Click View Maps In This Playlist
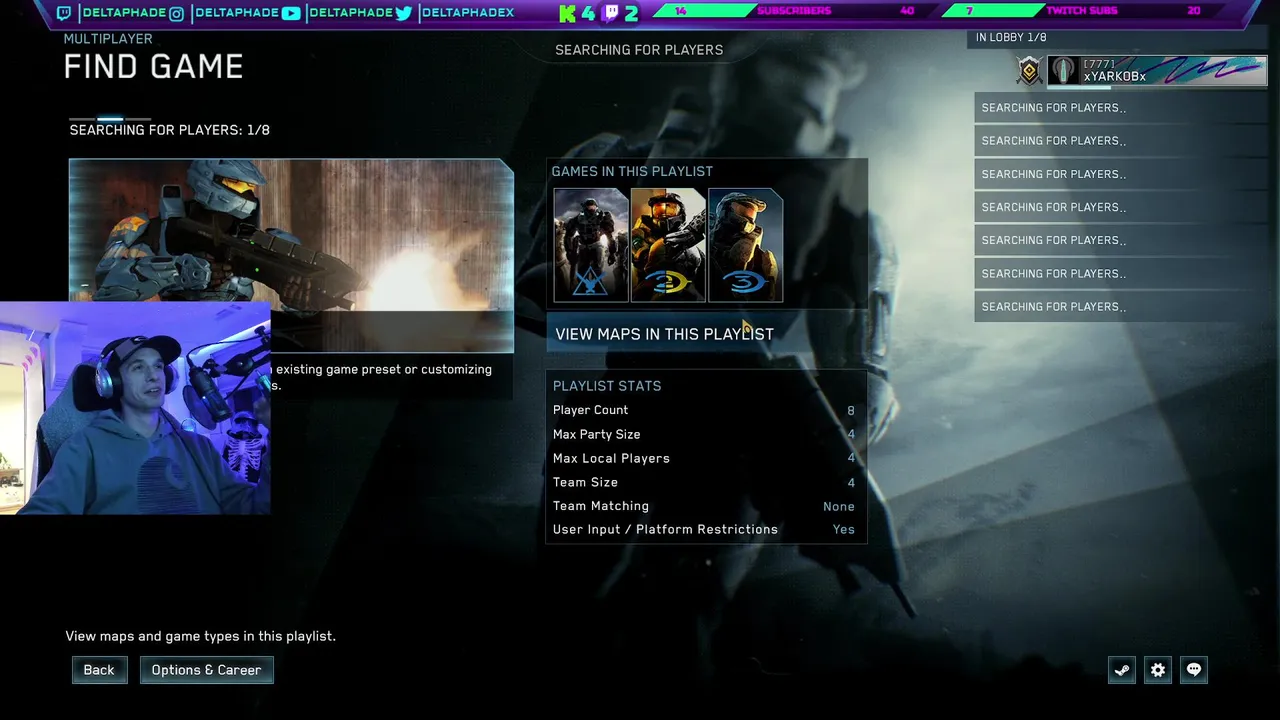Viewport: 1280px width, 720px height. tap(706, 334)
